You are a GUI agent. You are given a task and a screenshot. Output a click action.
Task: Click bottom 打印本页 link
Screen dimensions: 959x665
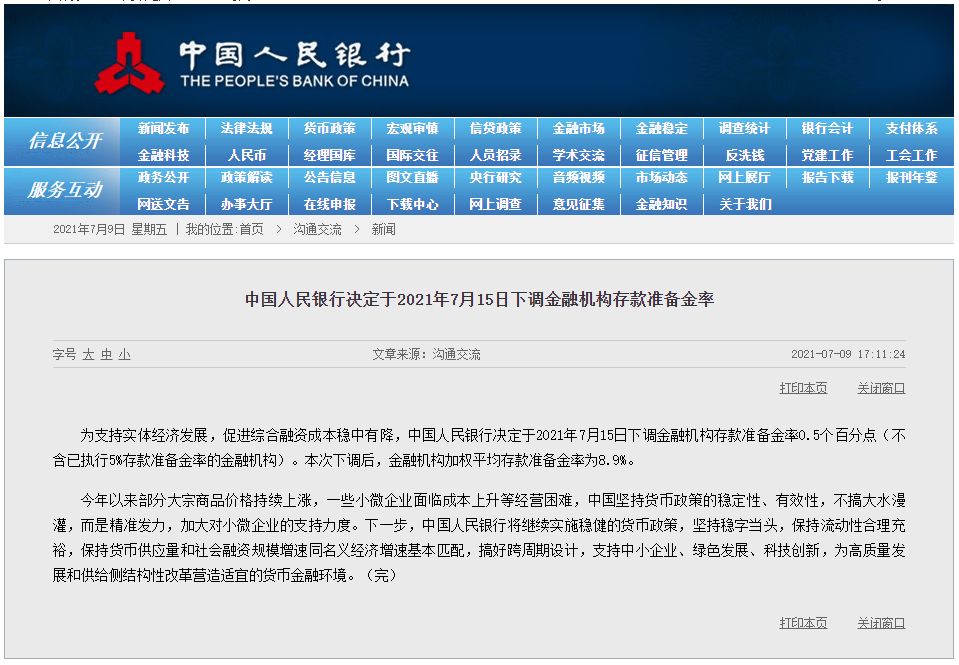[x=803, y=623]
